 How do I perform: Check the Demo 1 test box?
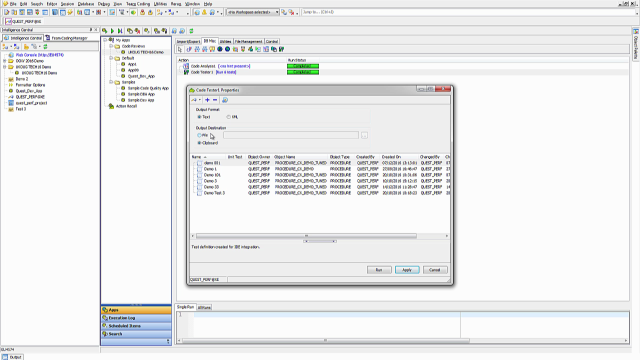[x=200, y=169]
